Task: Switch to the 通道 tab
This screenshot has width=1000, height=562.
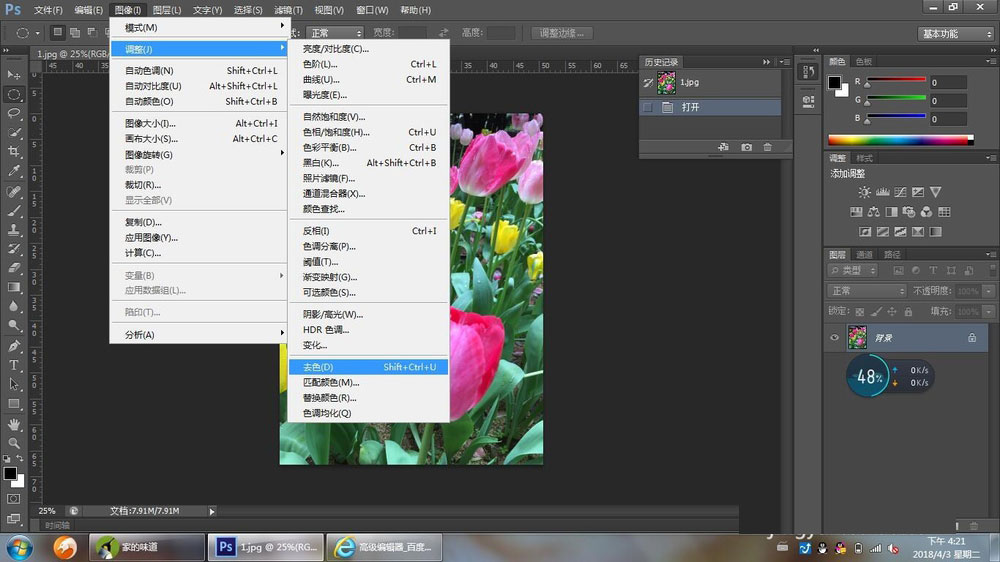Action: (864, 254)
